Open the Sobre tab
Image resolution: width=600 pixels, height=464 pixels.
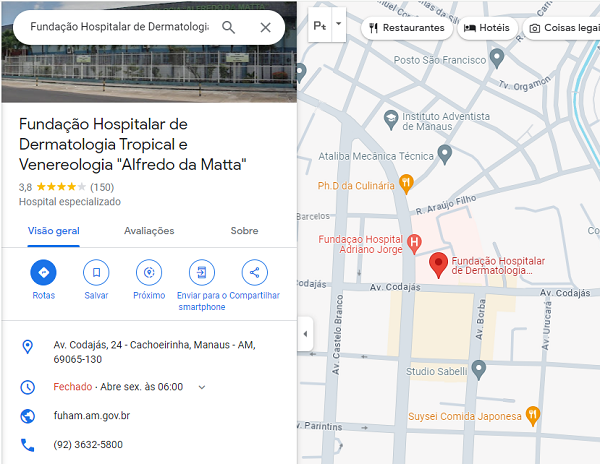click(x=244, y=231)
